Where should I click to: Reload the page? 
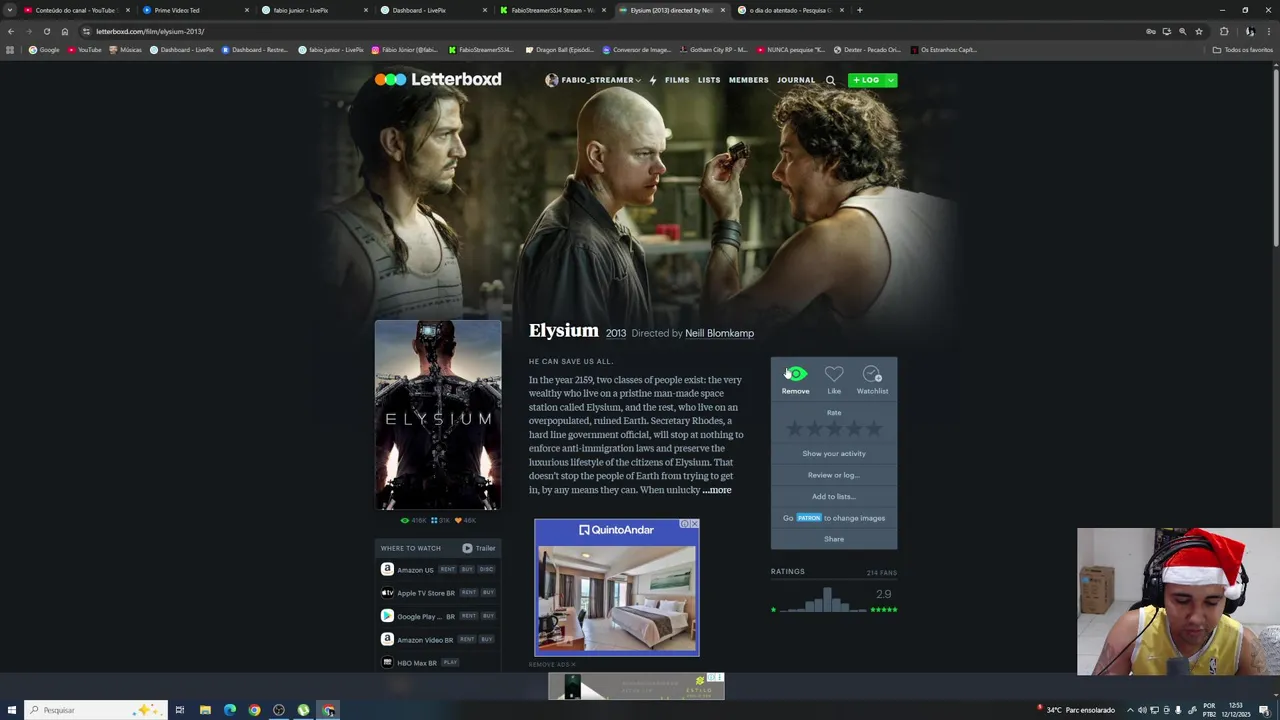point(46,31)
